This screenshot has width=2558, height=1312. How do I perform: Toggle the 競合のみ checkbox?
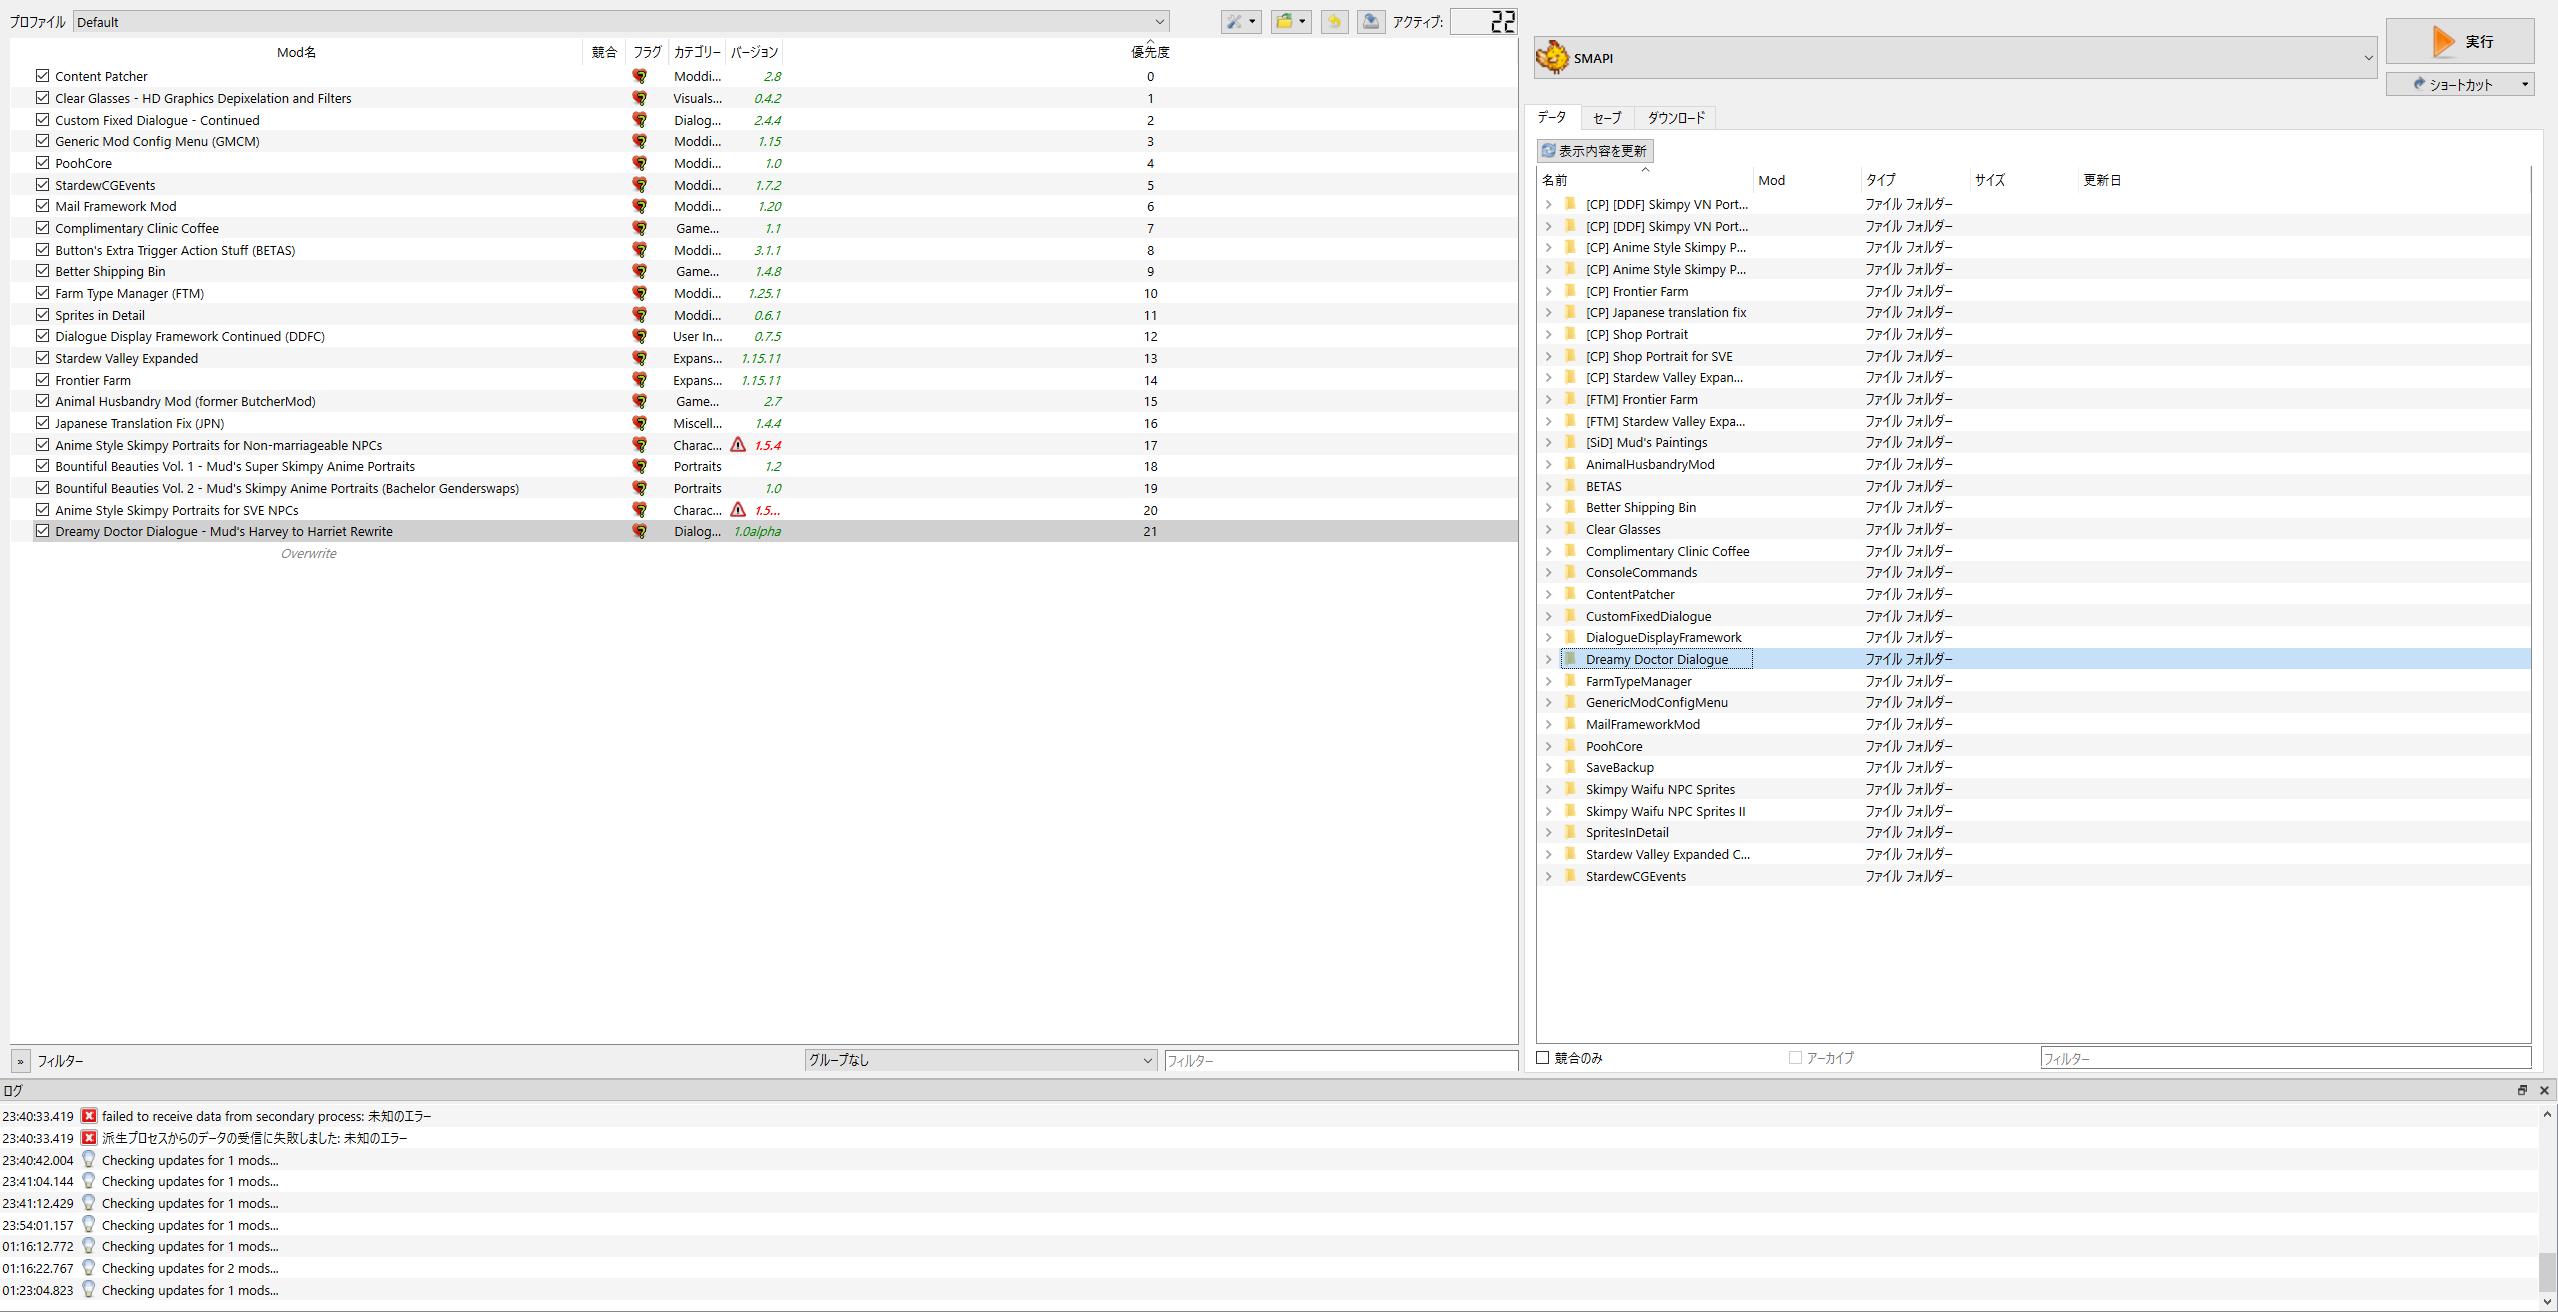pyautogui.click(x=1543, y=1058)
